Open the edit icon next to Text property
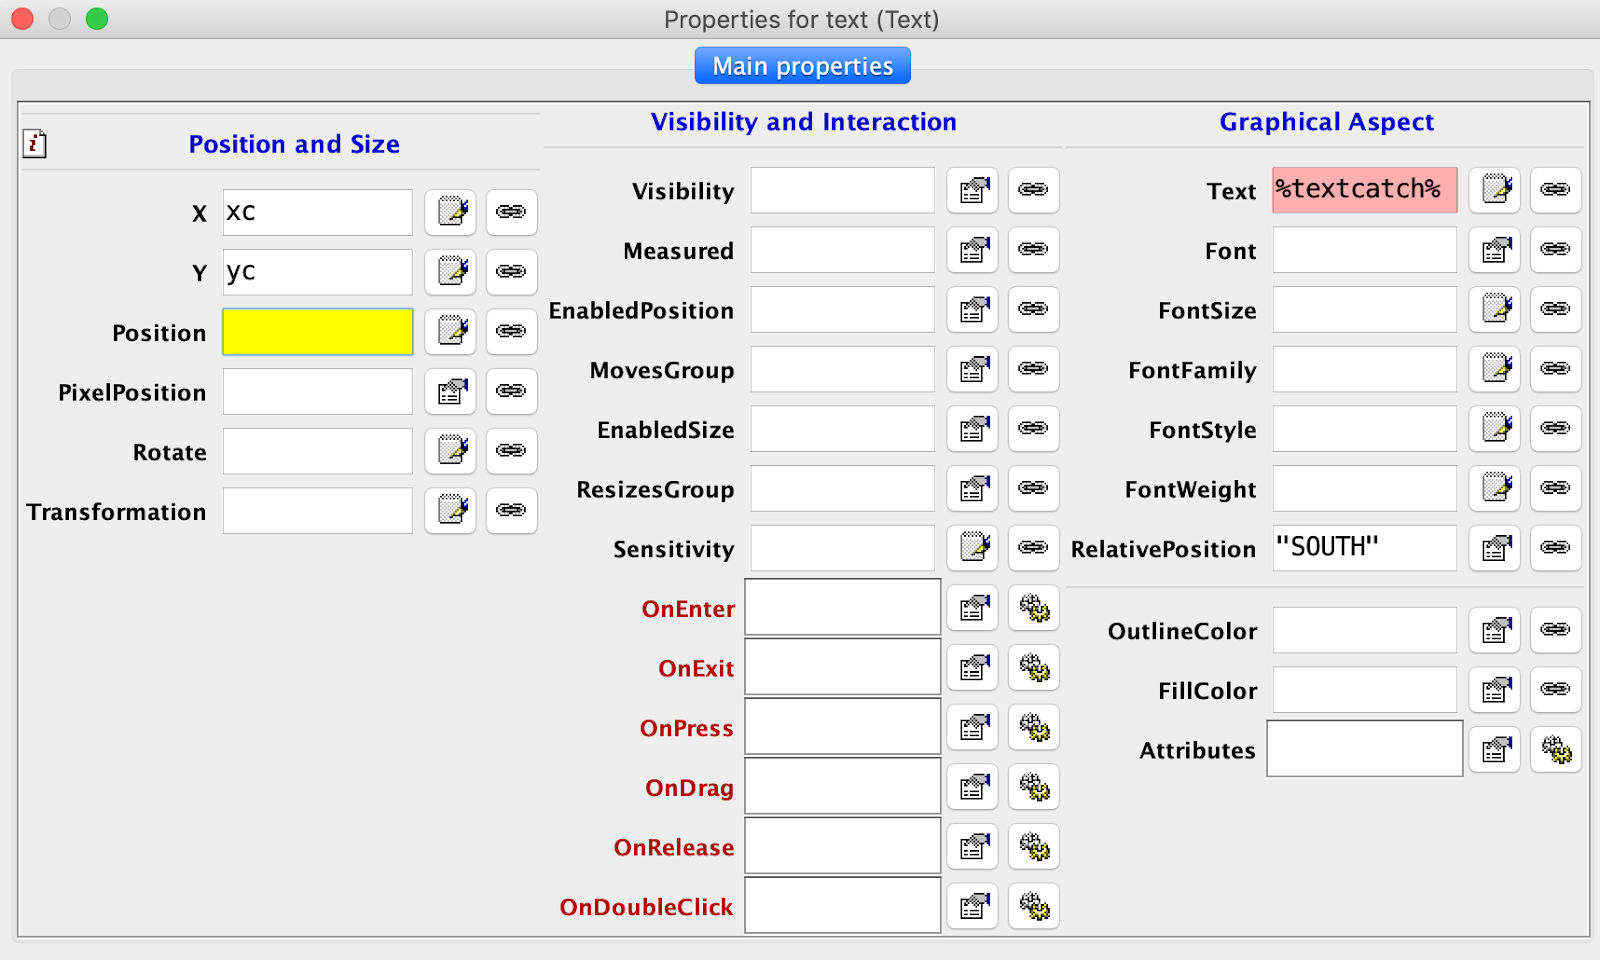Screen dimensions: 1600x960 (1495, 190)
